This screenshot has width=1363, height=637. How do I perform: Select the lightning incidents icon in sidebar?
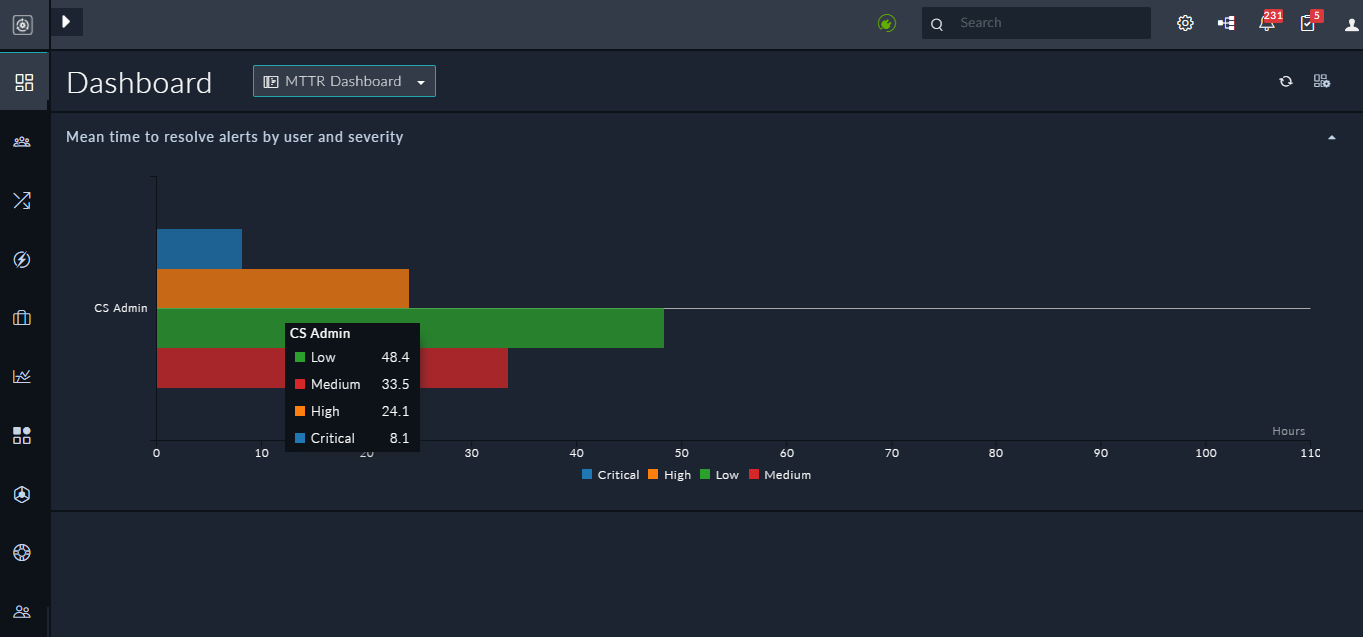click(x=22, y=258)
